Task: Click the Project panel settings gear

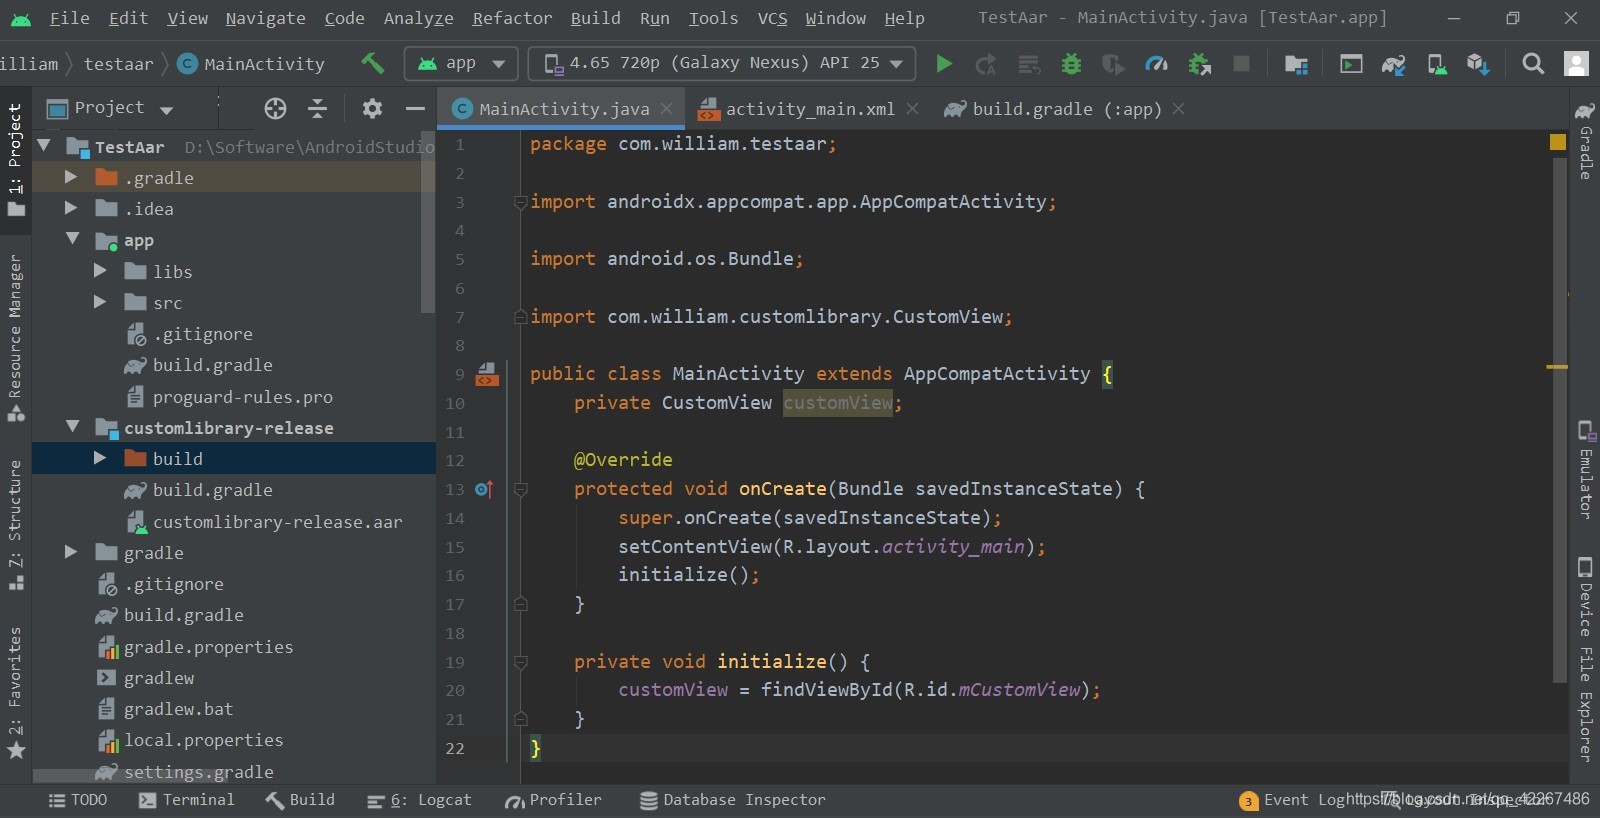Action: pyautogui.click(x=372, y=108)
